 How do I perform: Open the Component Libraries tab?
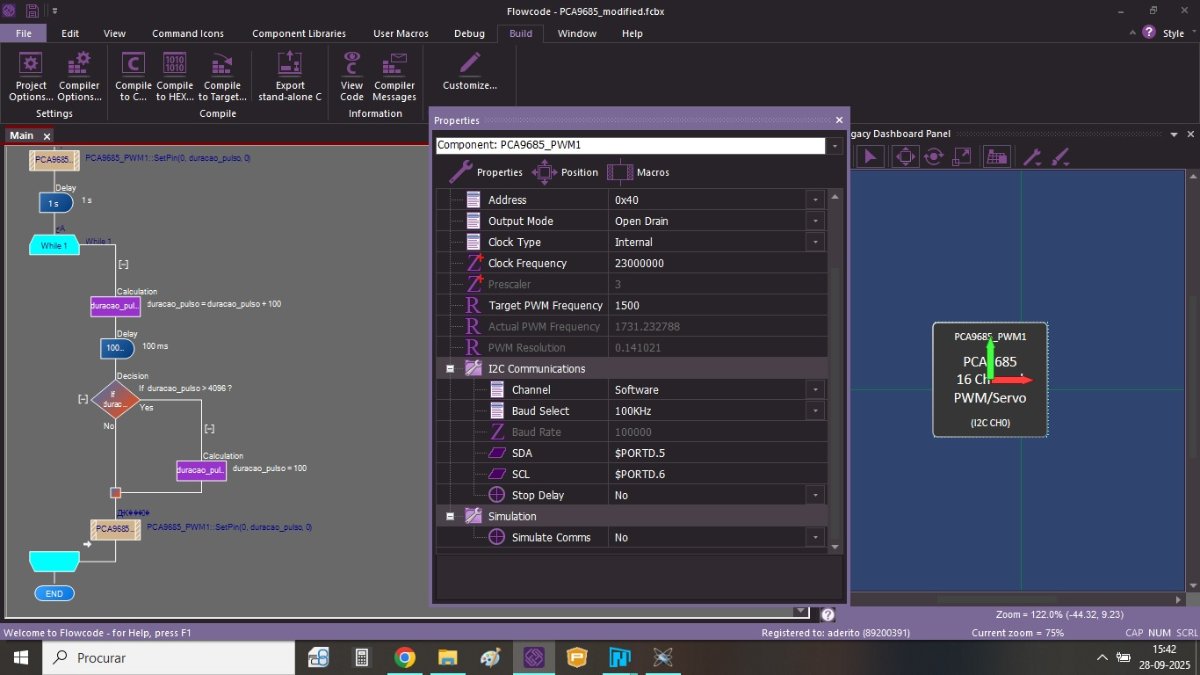point(298,33)
